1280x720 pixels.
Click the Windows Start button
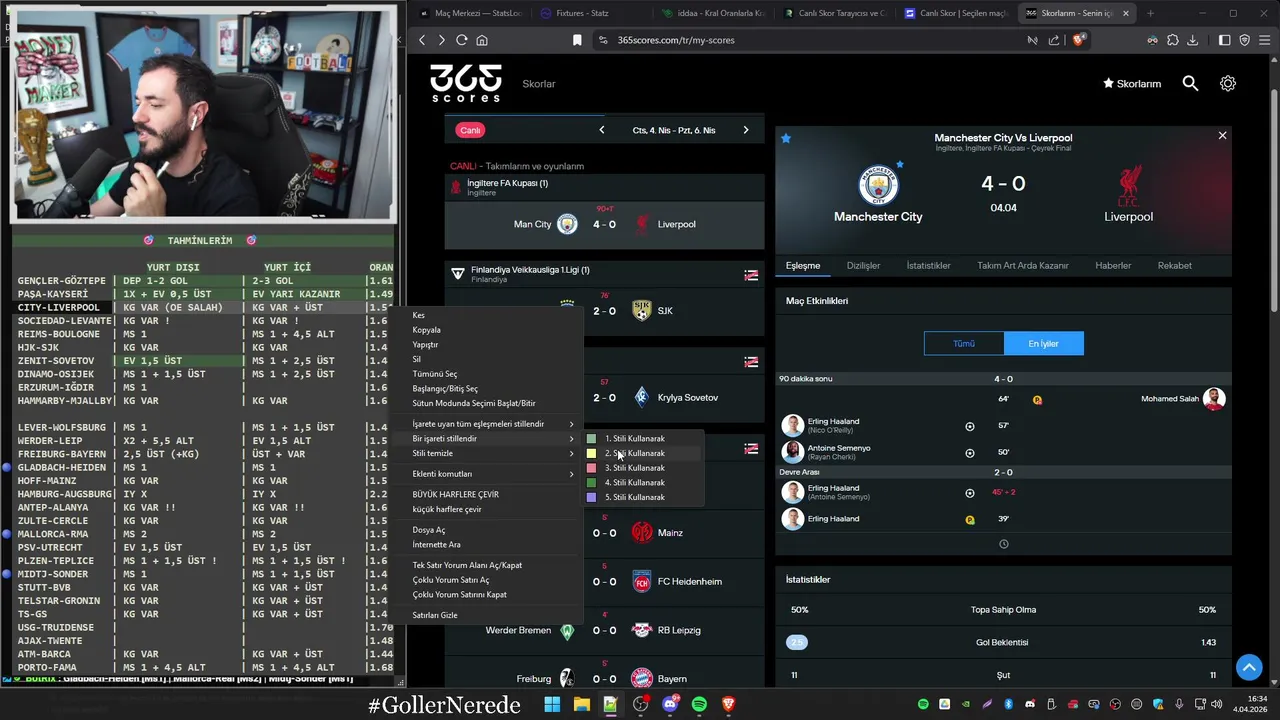pos(552,705)
